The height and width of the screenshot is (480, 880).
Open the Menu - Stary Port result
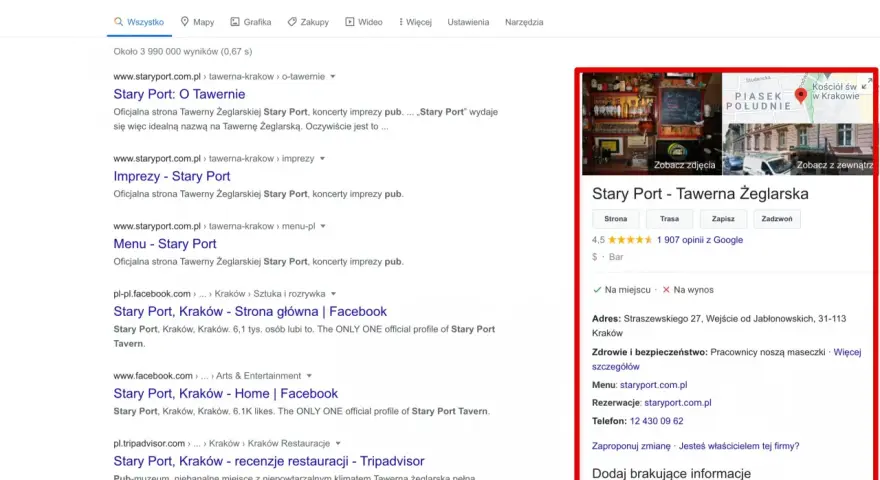point(165,244)
